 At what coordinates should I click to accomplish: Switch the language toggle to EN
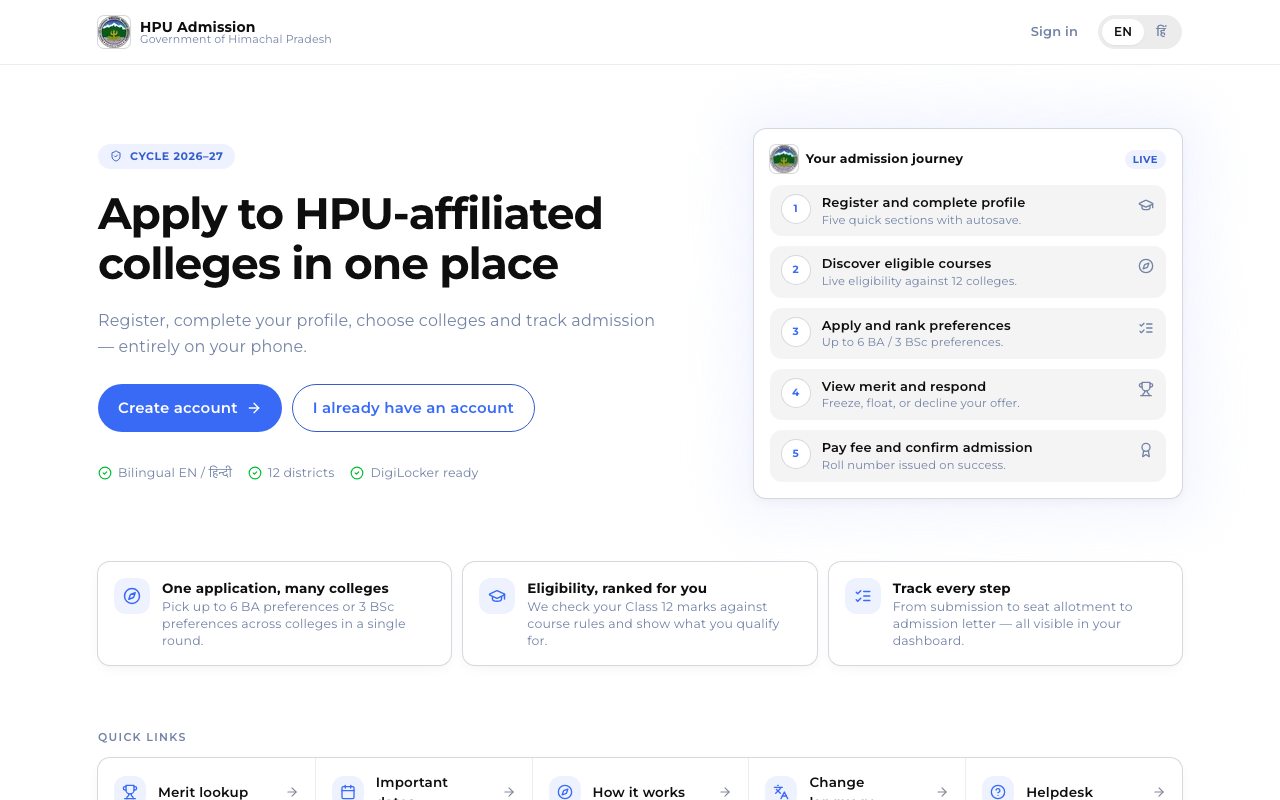(1123, 32)
